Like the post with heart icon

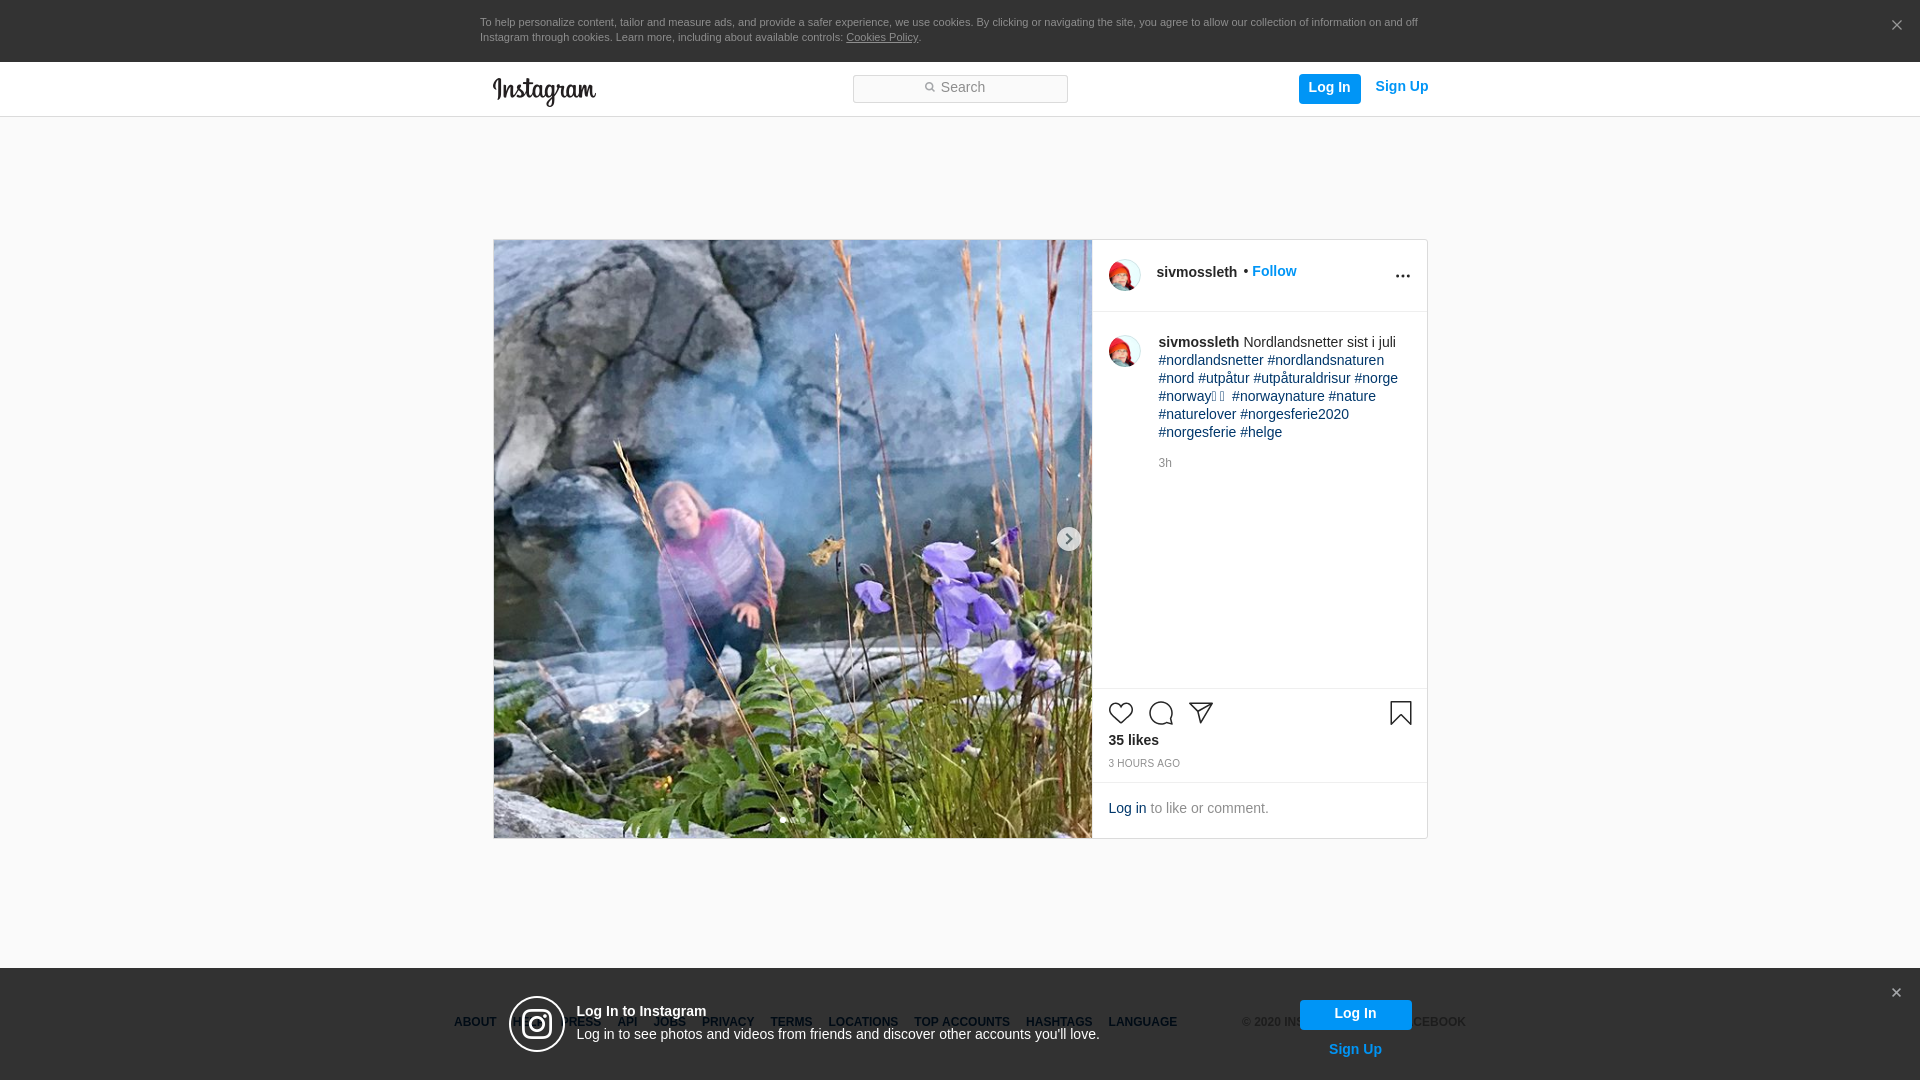click(x=1120, y=713)
